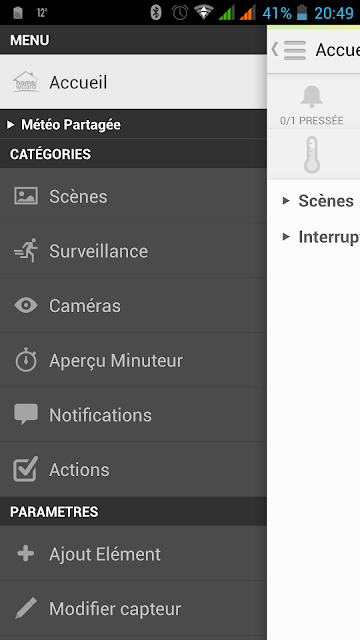This screenshot has height=640, width=360.
Task: Go to Aperçu Minuteur
Action: pos(133,360)
